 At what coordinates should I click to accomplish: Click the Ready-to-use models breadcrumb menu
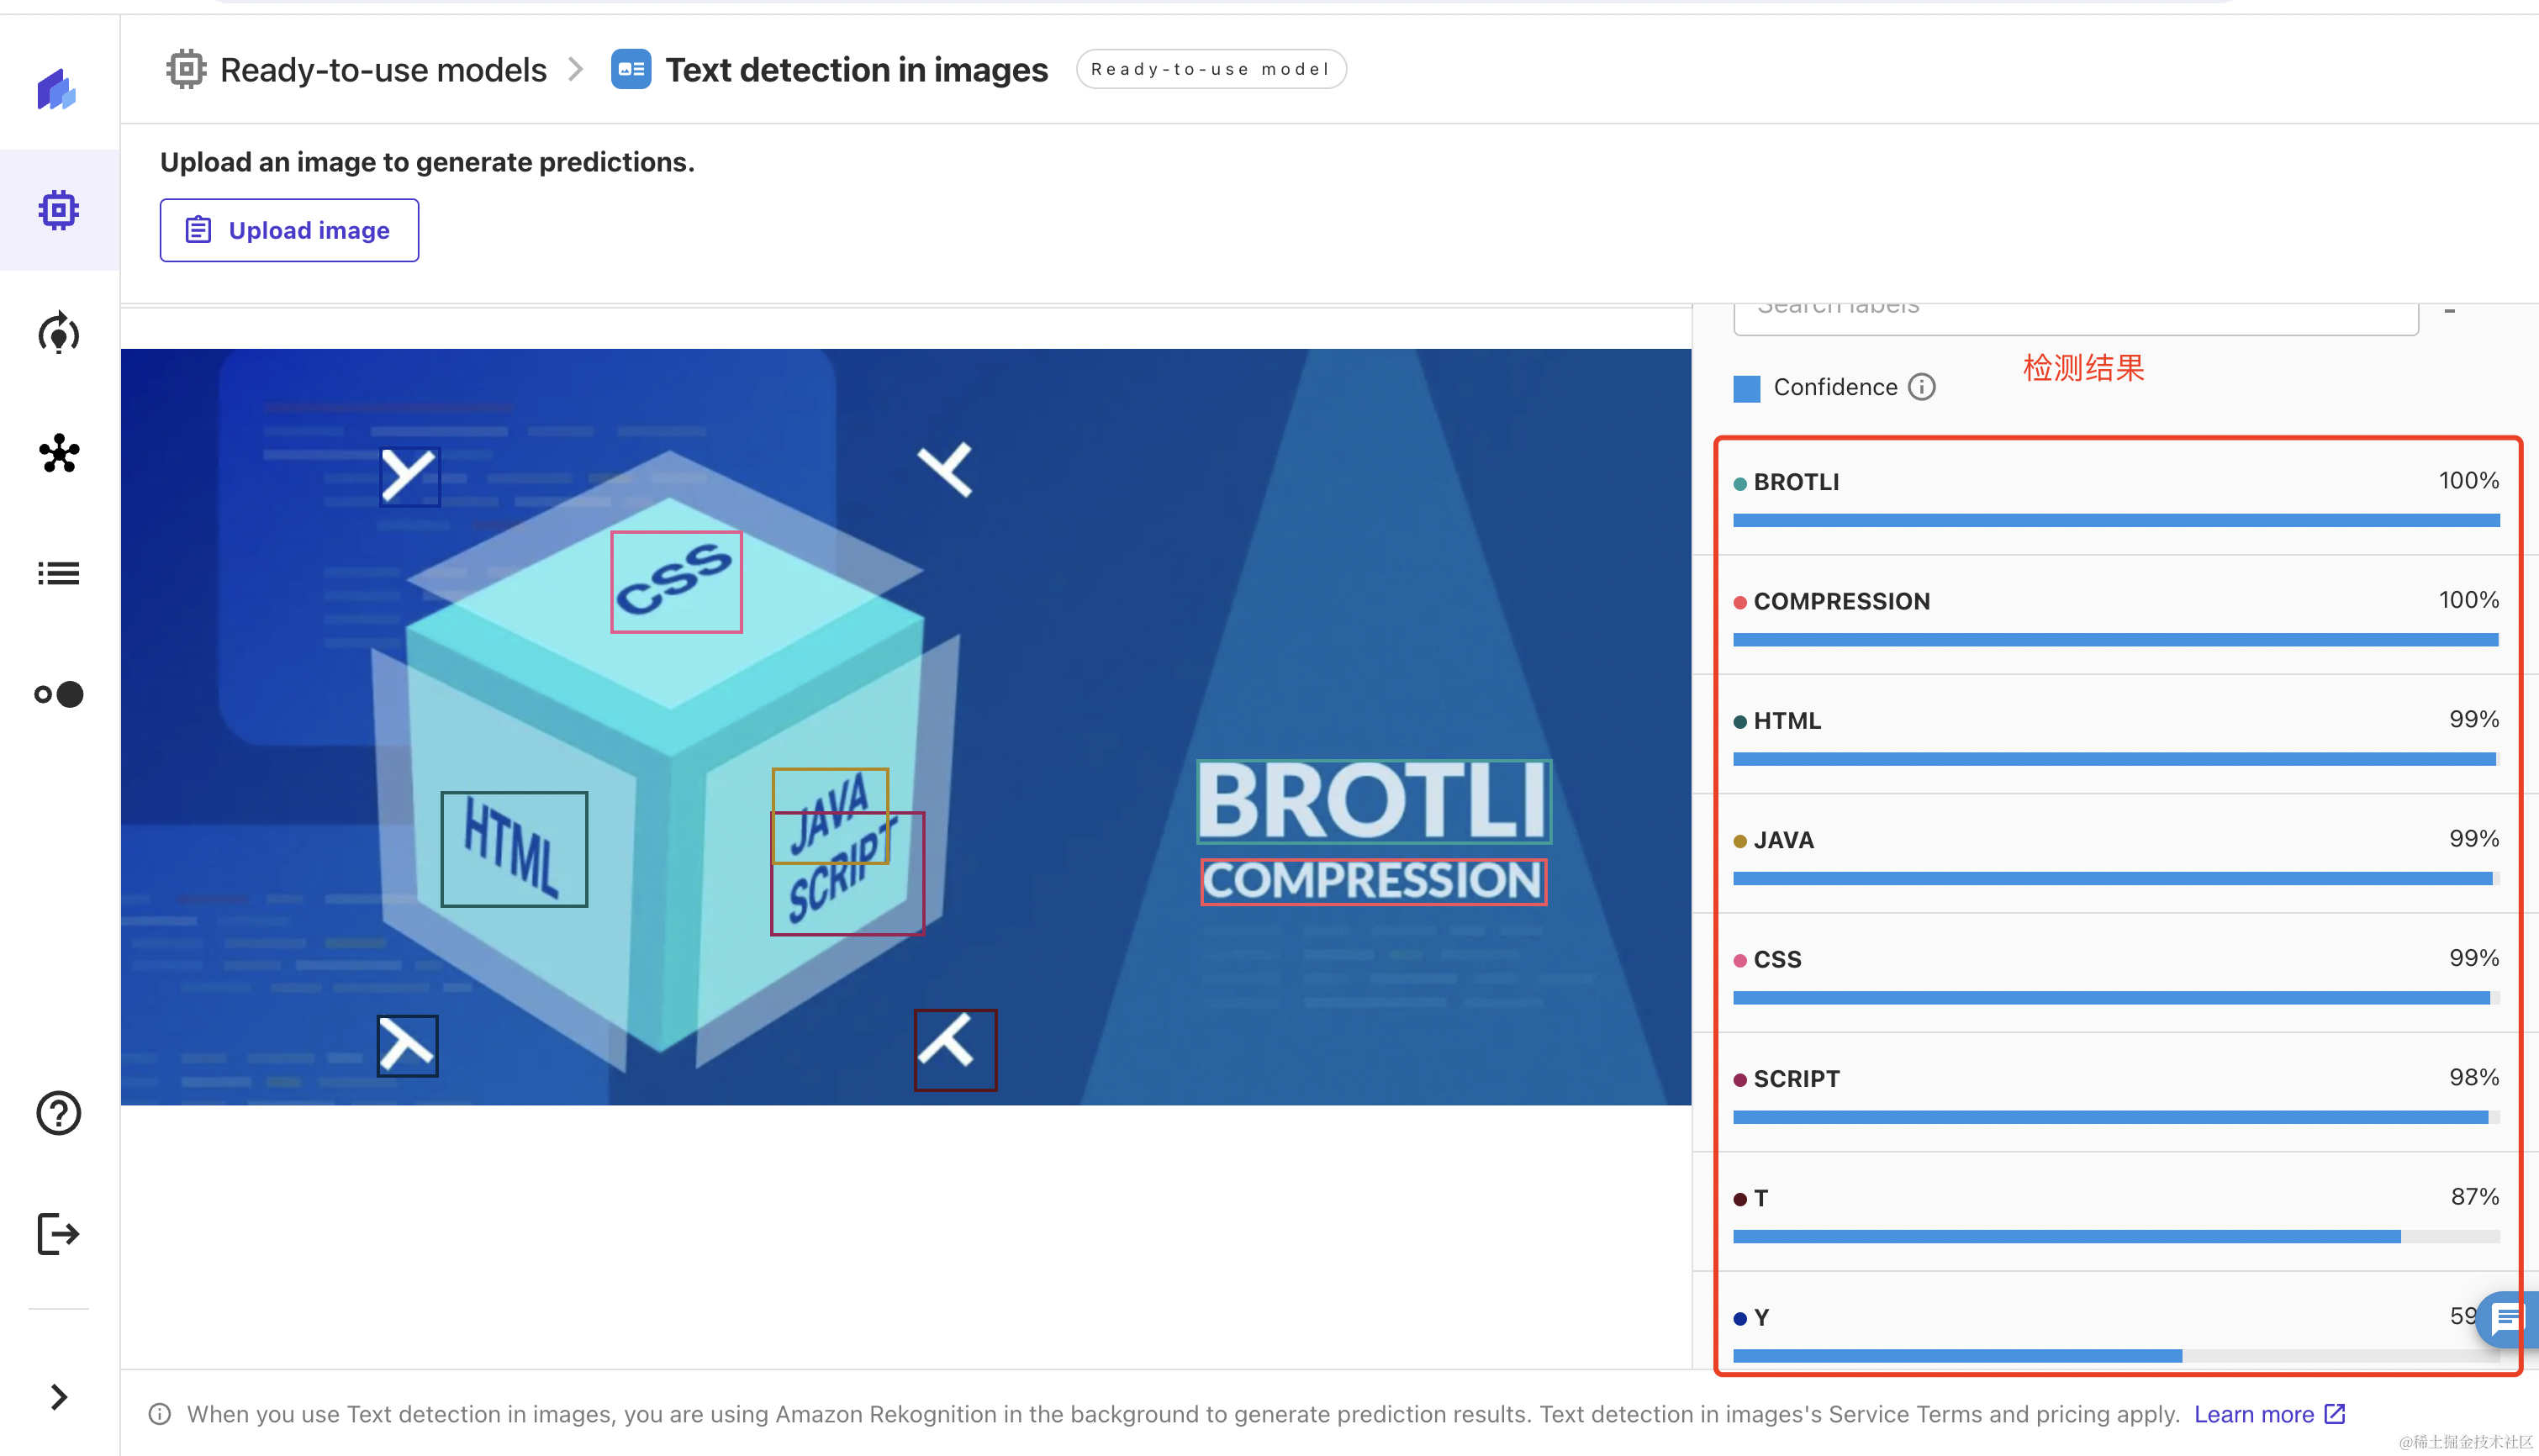tap(354, 68)
